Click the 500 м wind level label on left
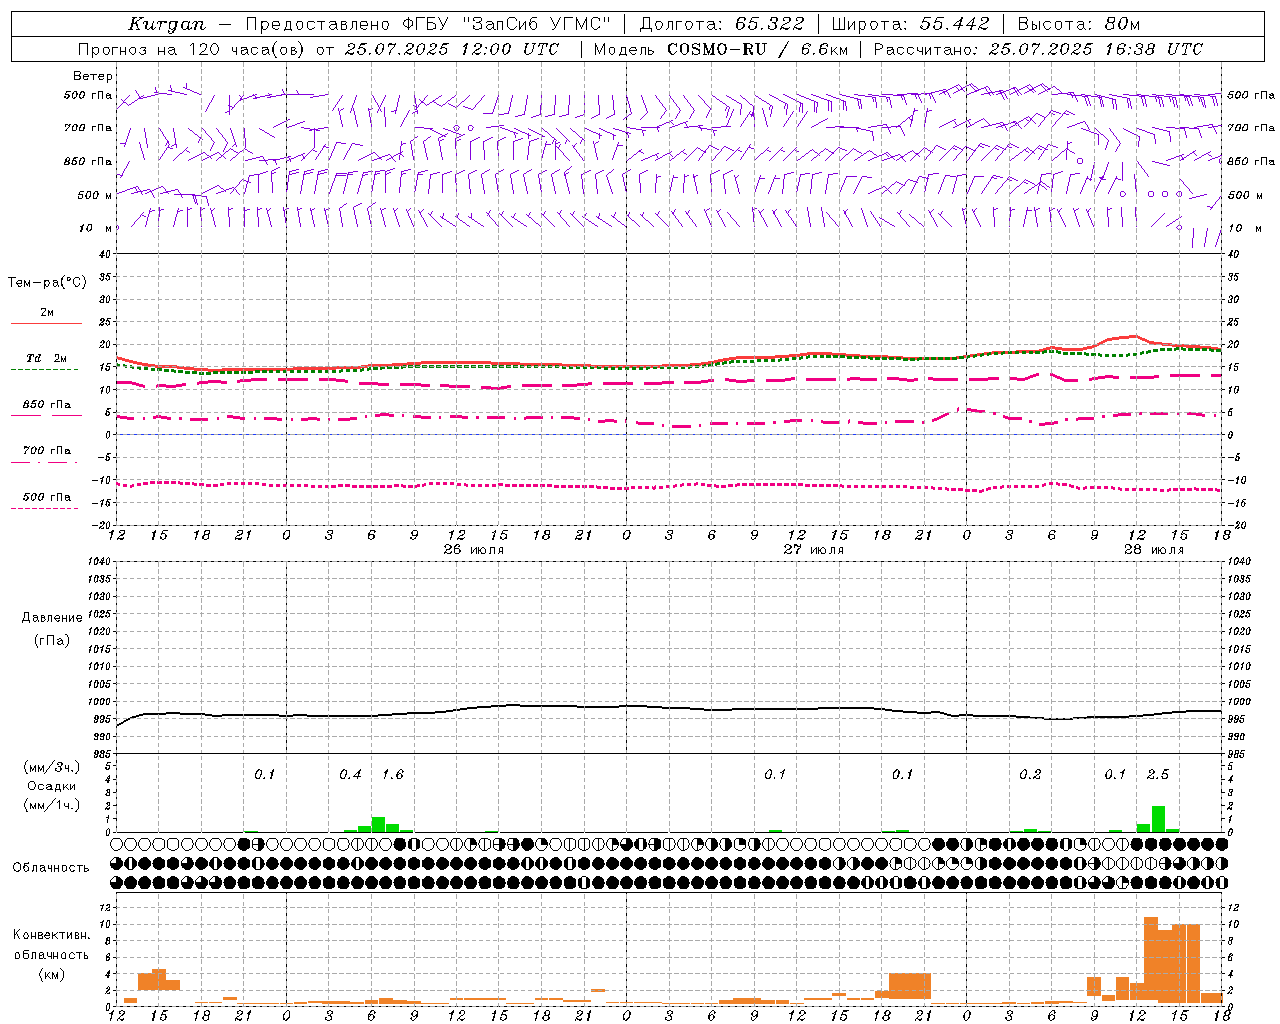Image resolution: width=1280 pixels, height=1024 pixels. tap(94, 195)
